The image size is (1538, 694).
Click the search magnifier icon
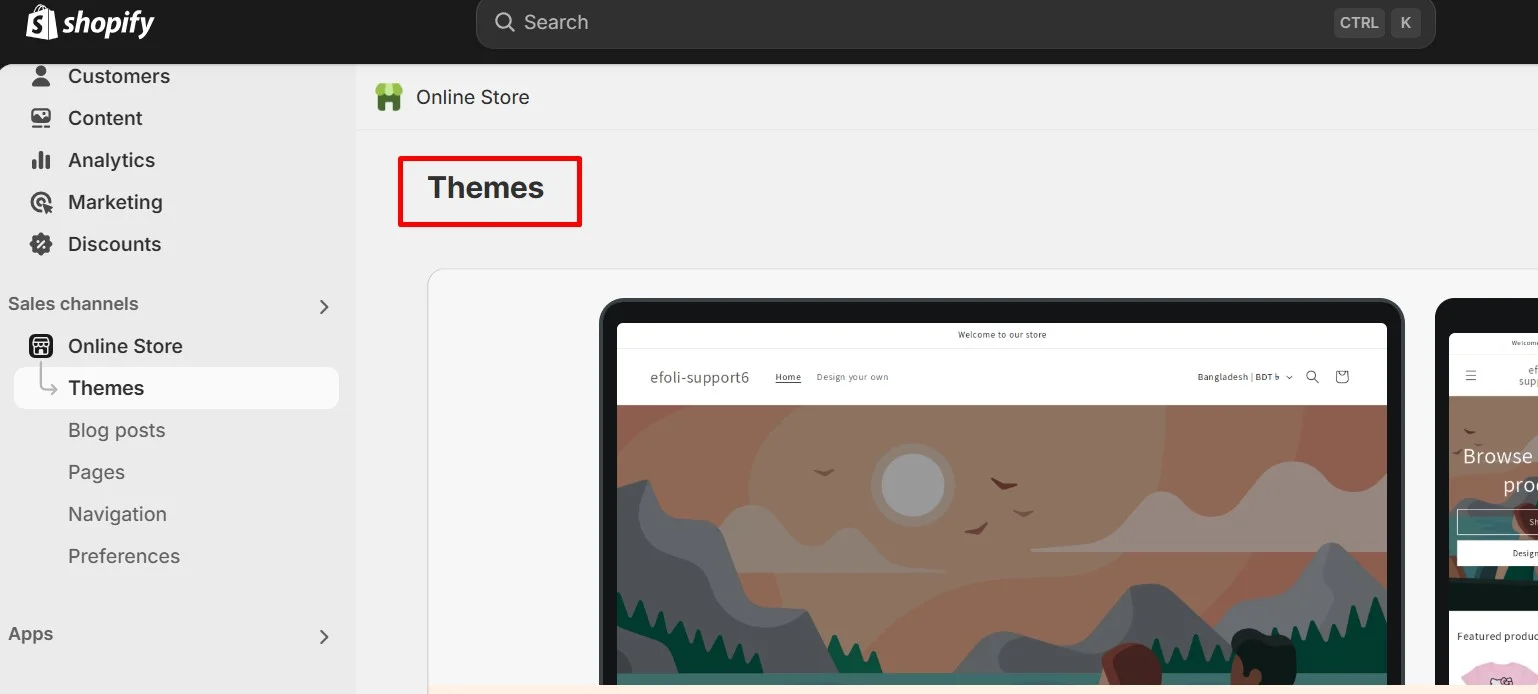505,22
